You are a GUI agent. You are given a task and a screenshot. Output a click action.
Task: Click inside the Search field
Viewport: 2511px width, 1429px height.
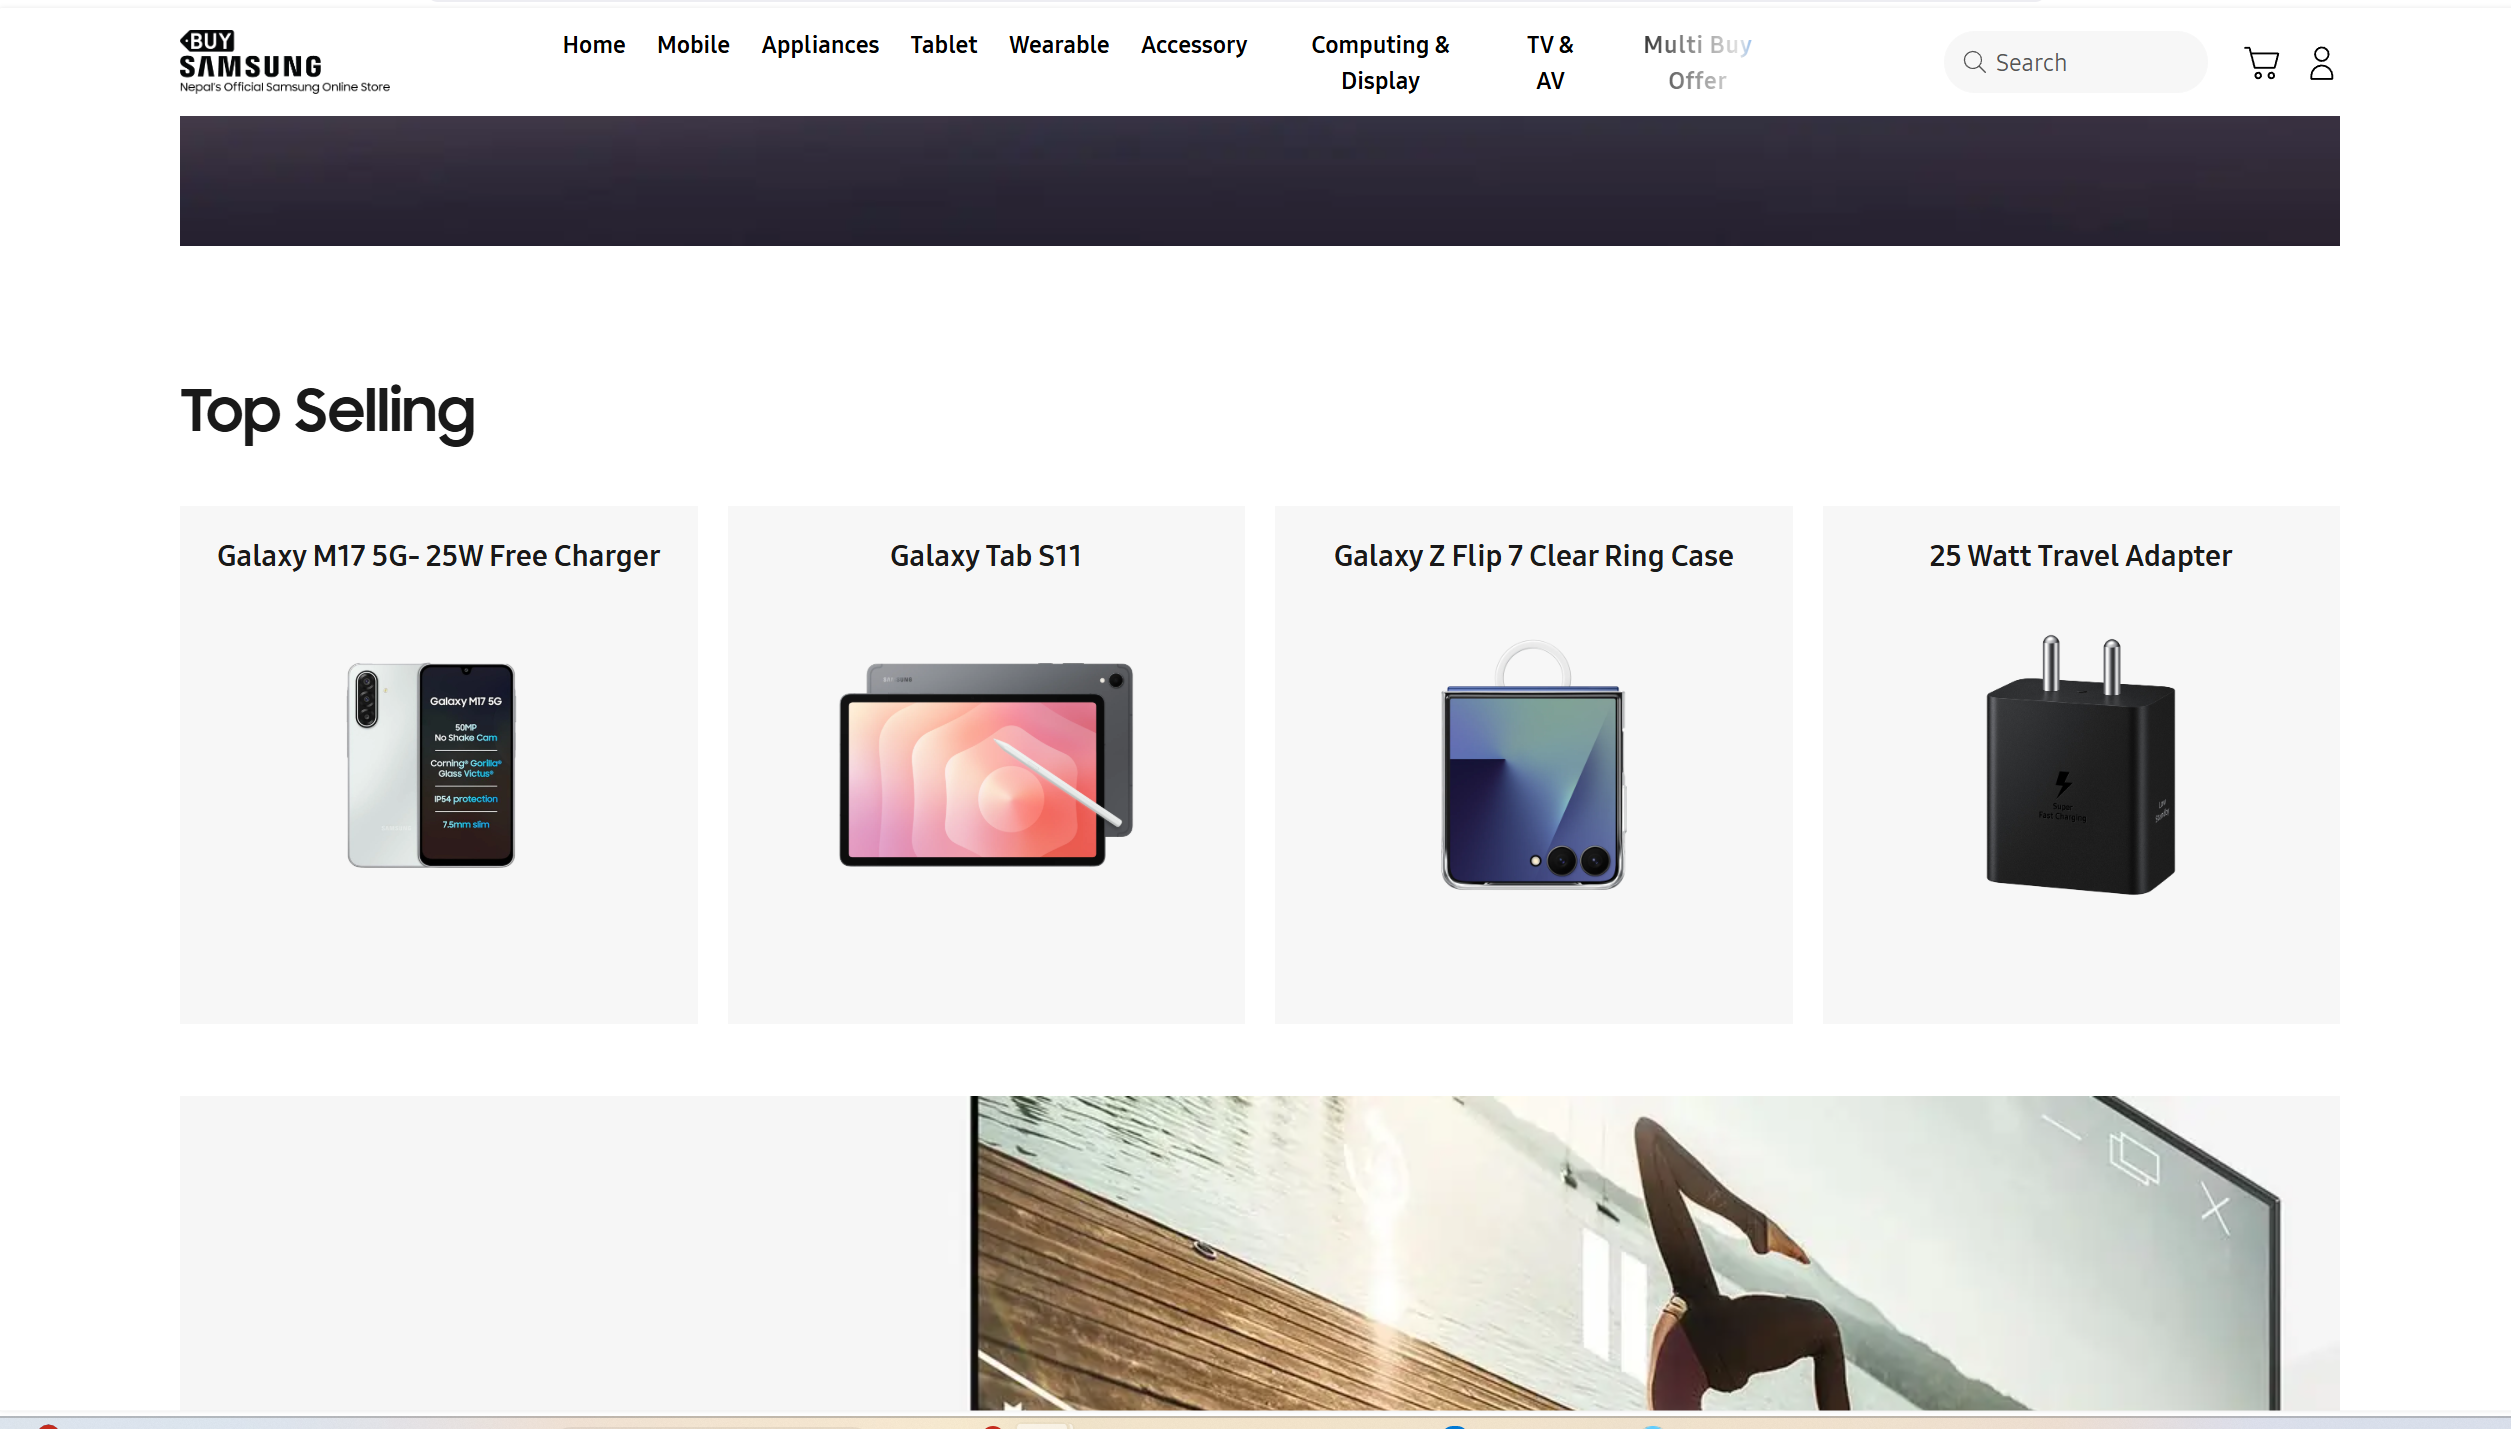pyautogui.click(x=2090, y=62)
